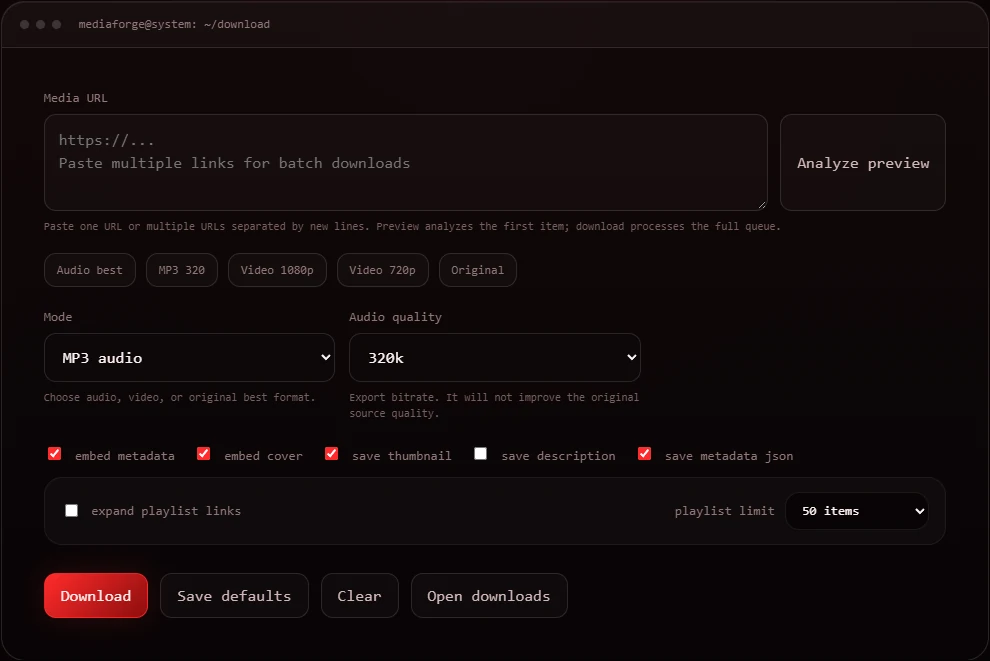Image resolution: width=990 pixels, height=661 pixels.
Task: Start the red Download button
Action: 96,595
